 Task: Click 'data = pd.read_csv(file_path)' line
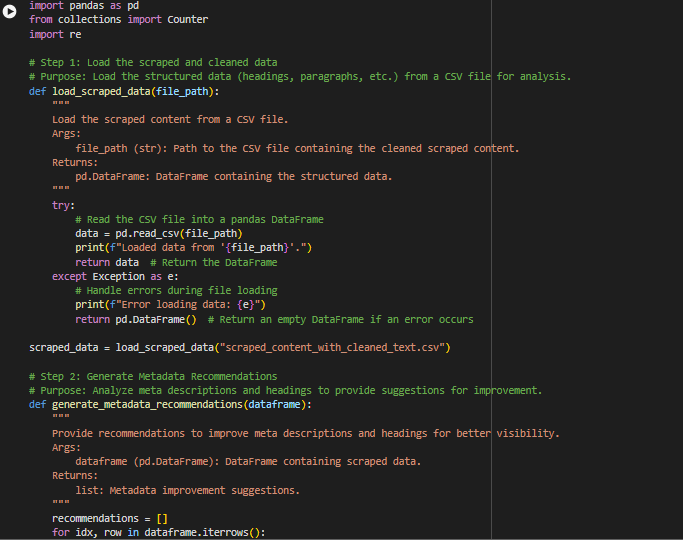(159, 233)
